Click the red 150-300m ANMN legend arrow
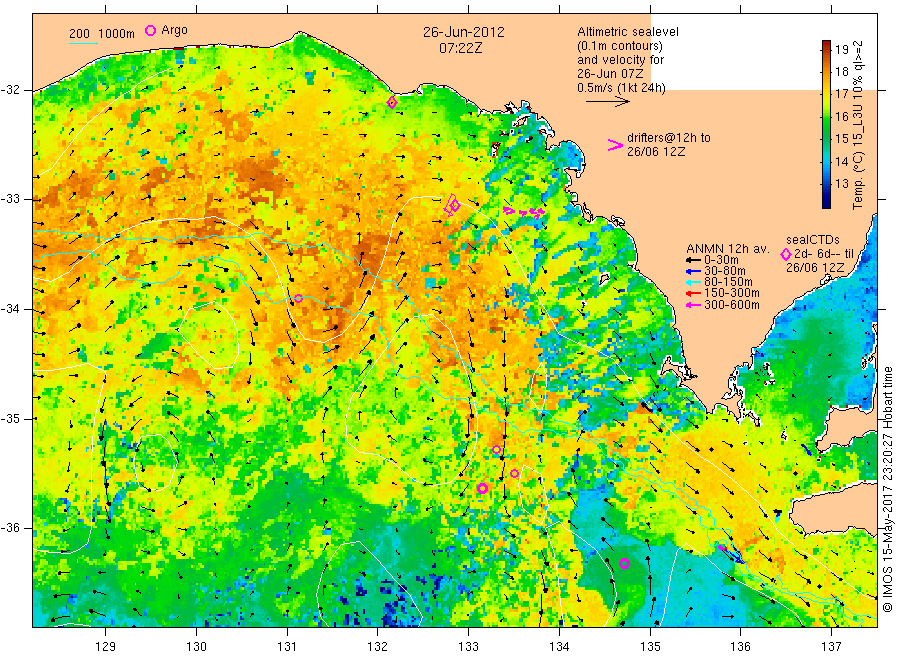This screenshot has height=660, width=900. (x=693, y=293)
